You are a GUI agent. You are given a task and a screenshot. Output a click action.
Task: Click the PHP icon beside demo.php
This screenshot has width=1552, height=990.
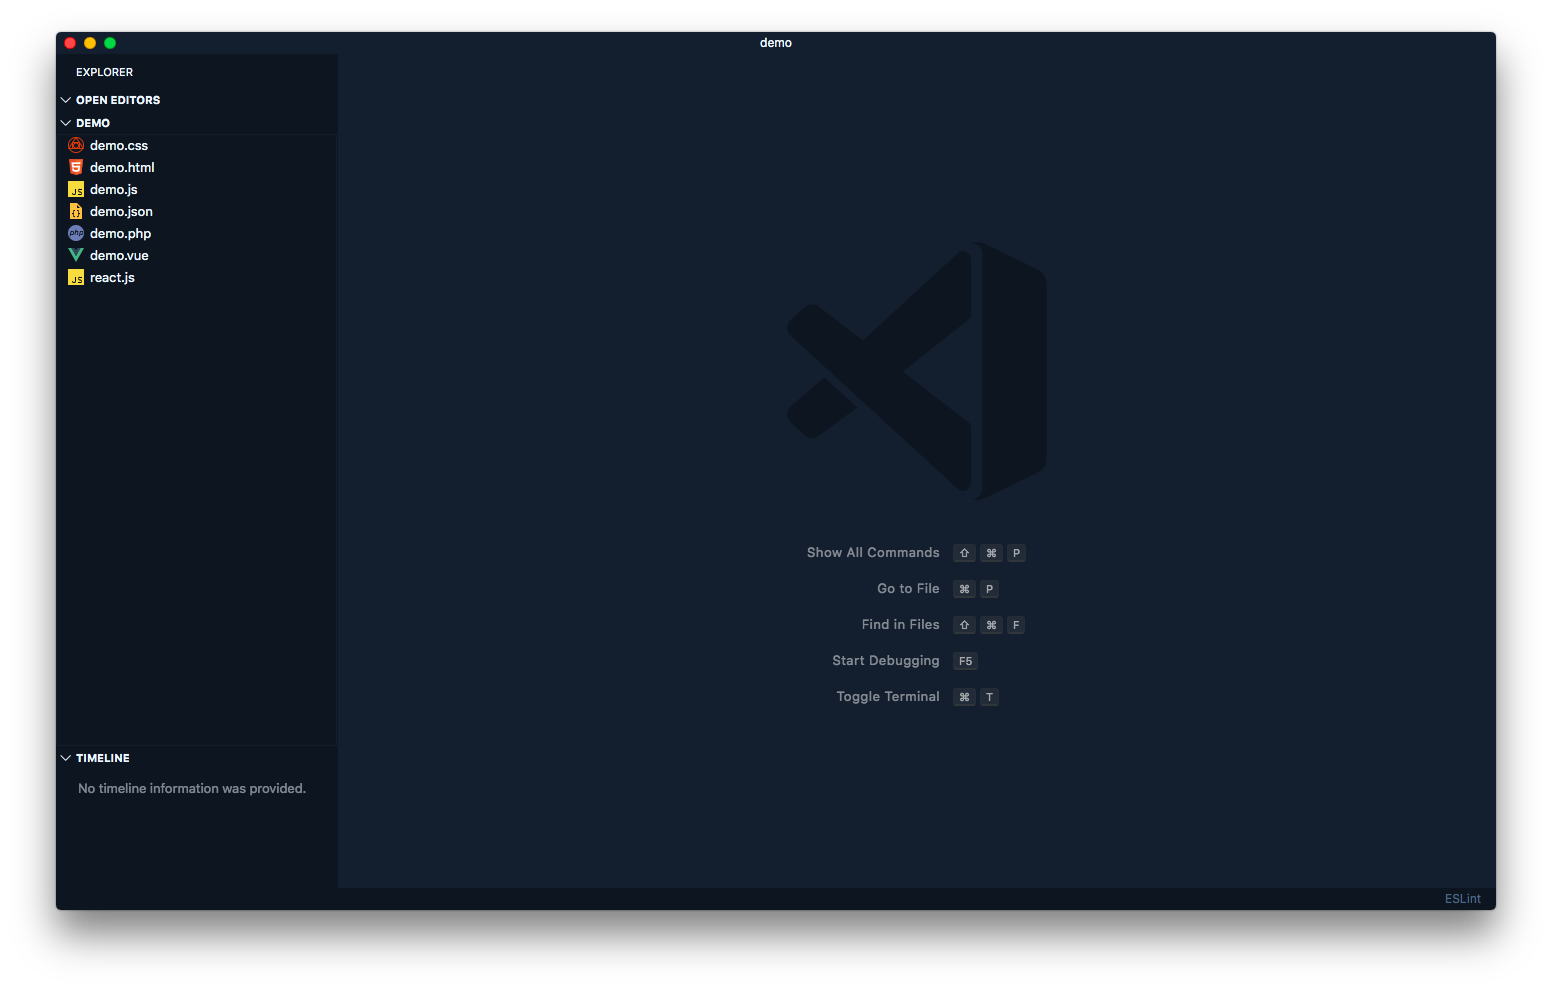point(76,233)
